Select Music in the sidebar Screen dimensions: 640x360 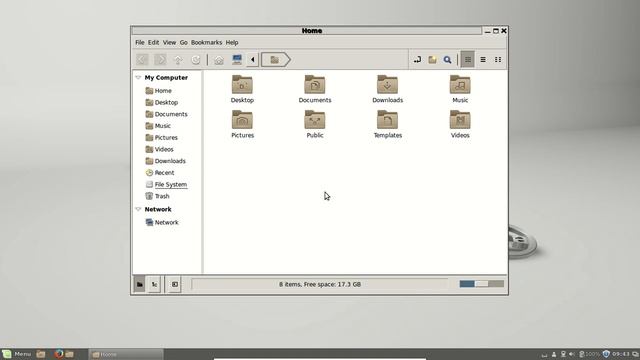click(x=158, y=126)
